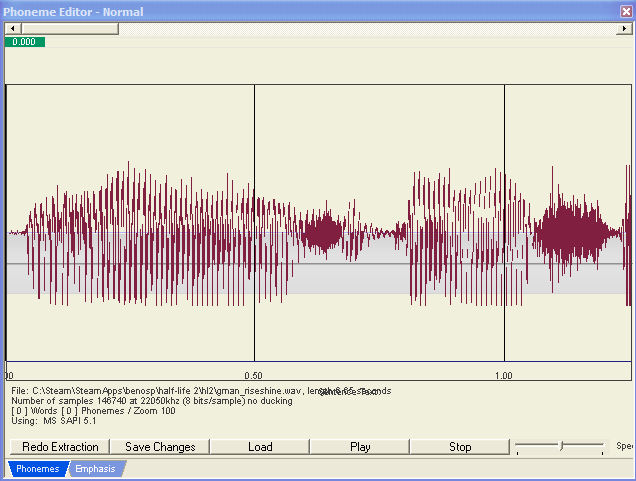Click the Save Changes button
Viewport: 636px width, 481px height.
click(160, 447)
